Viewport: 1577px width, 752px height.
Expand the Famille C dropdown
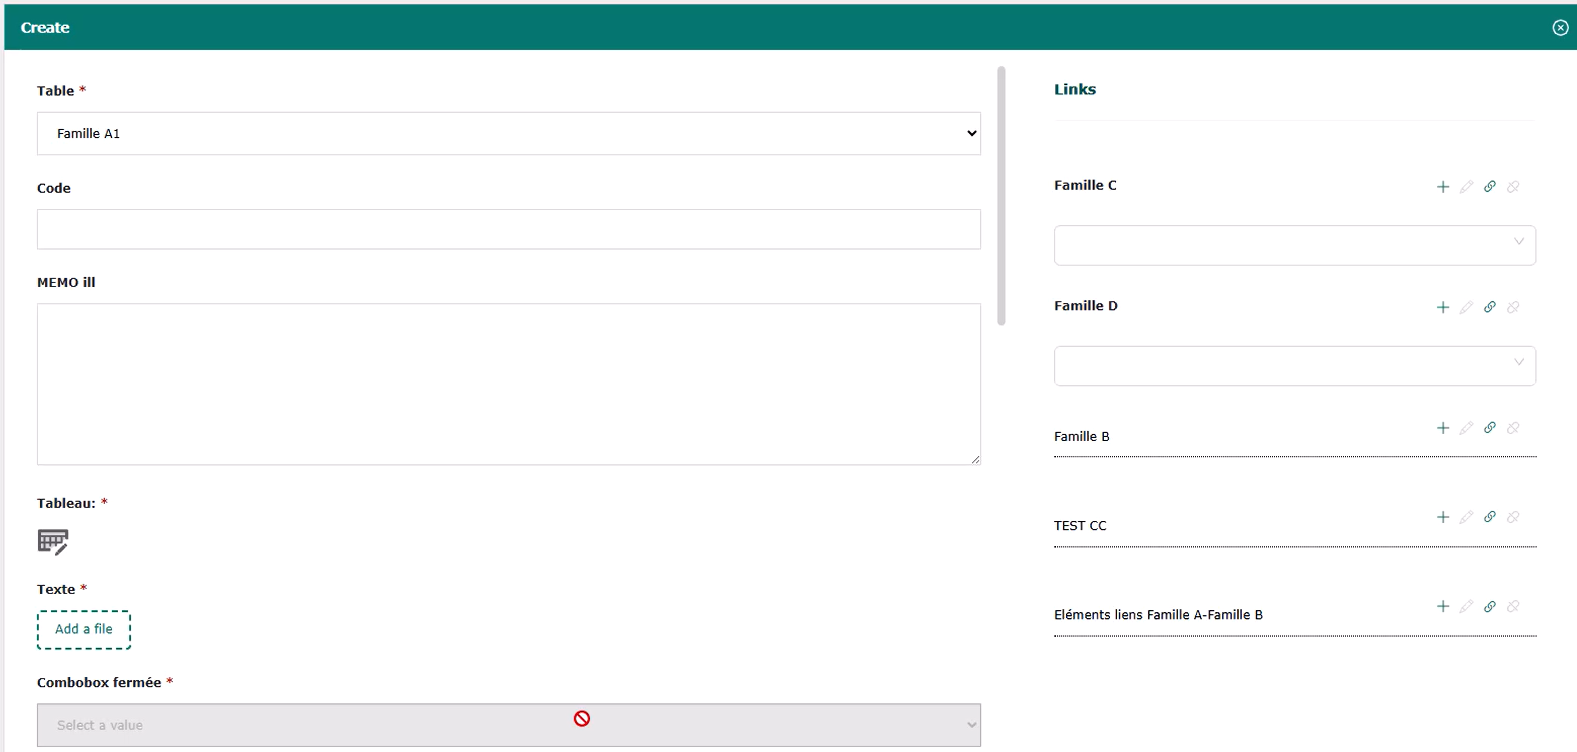pos(1294,245)
